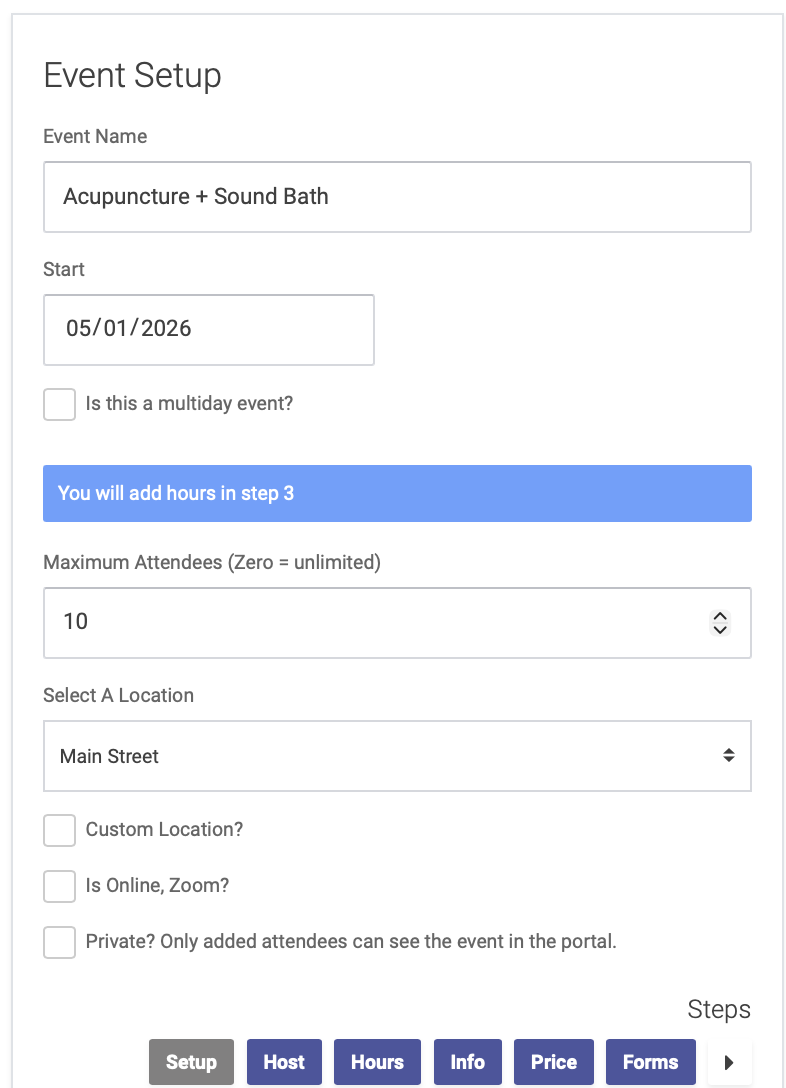Toggle the Is Online, Zoom checkbox
Viewport: 786px width, 1088px height.
[60, 886]
